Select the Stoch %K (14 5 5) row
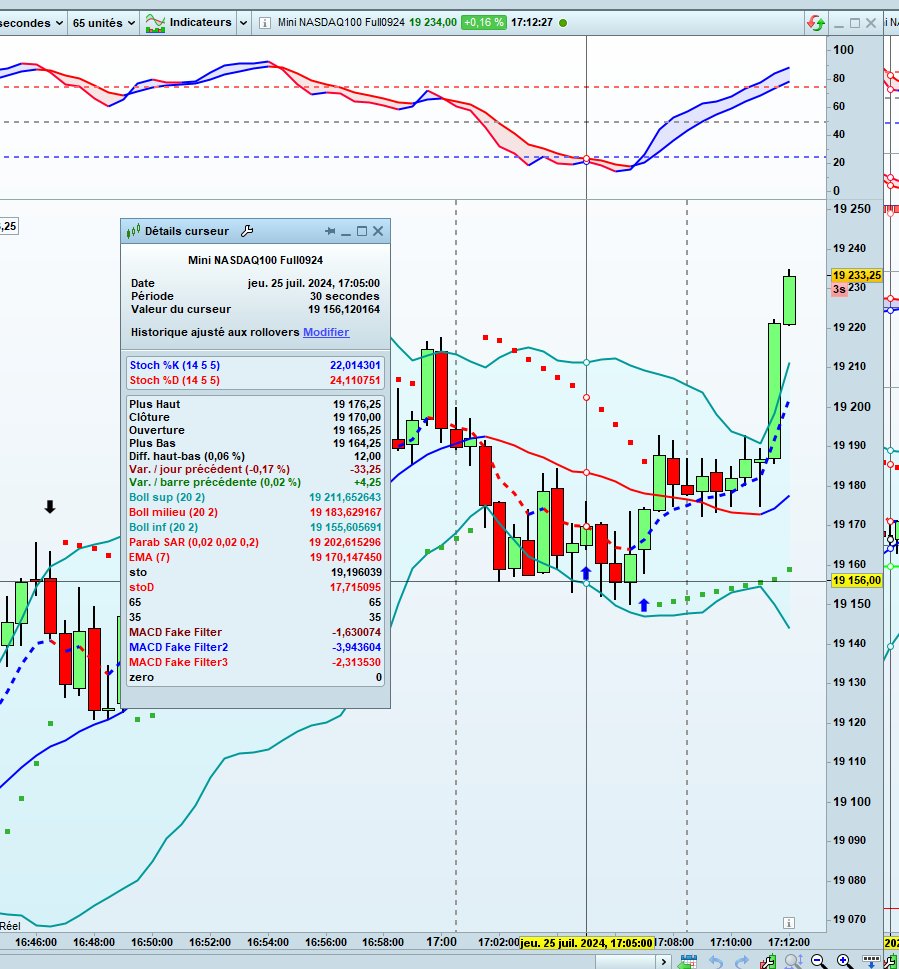The height and width of the screenshot is (969, 899). (x=255, y=365)
